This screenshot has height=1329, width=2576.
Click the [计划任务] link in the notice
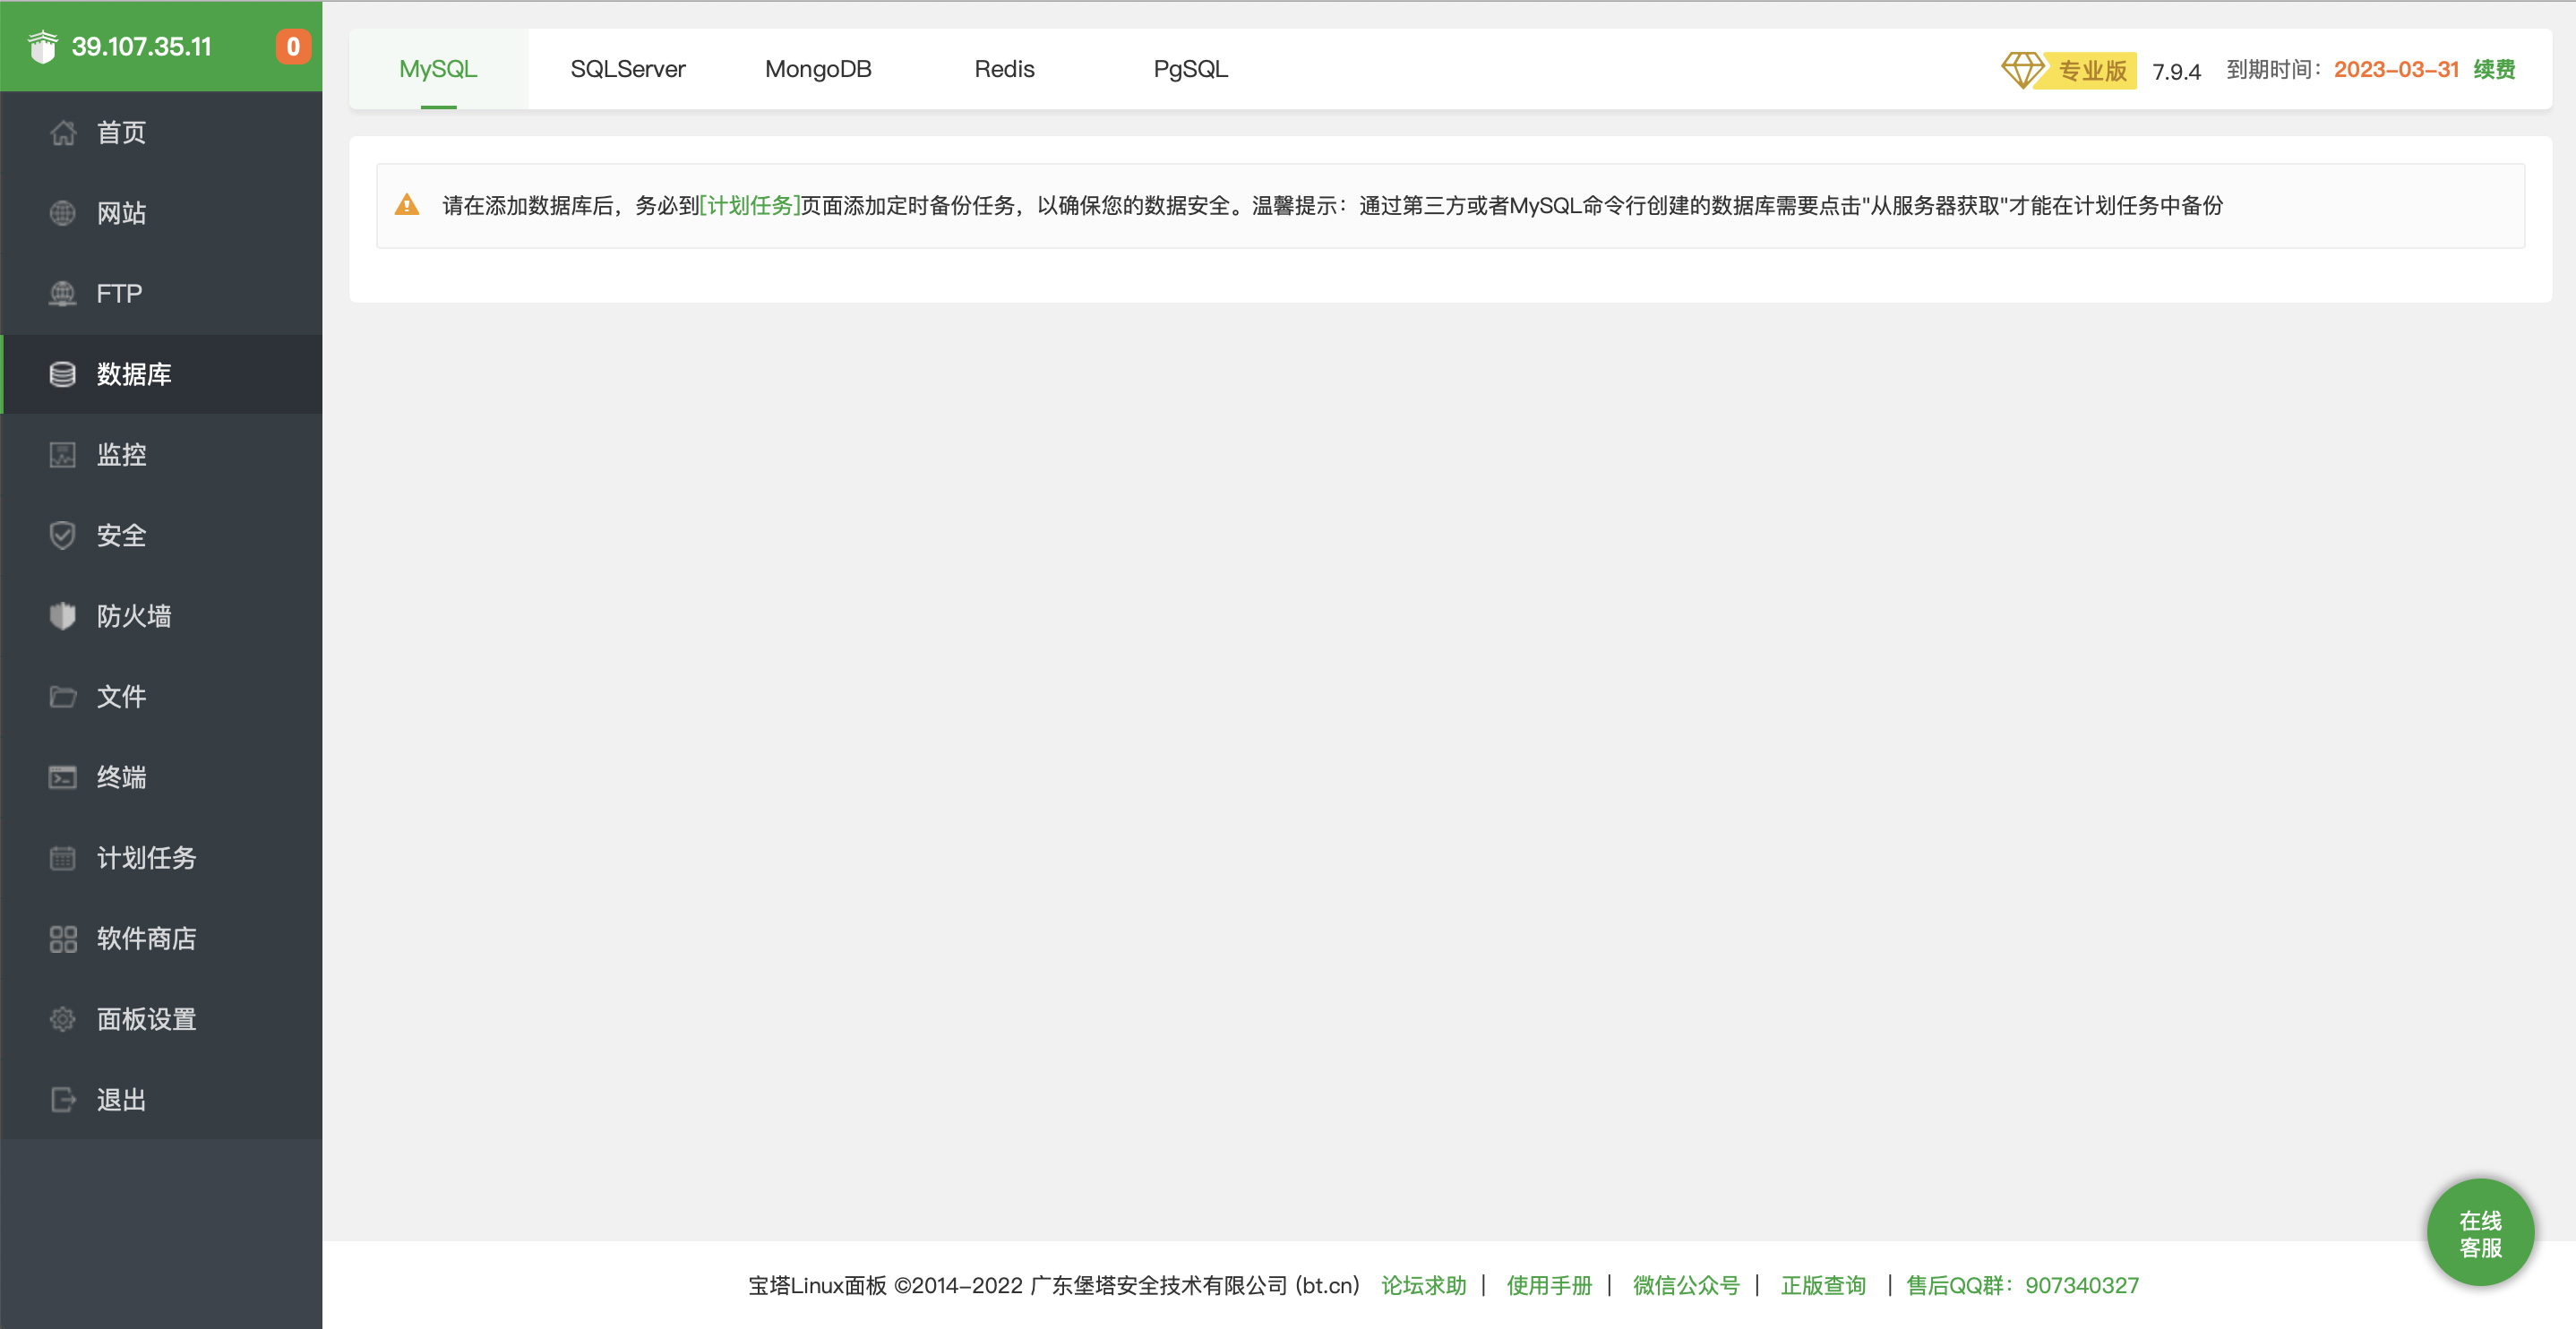[x=750, y=205]
